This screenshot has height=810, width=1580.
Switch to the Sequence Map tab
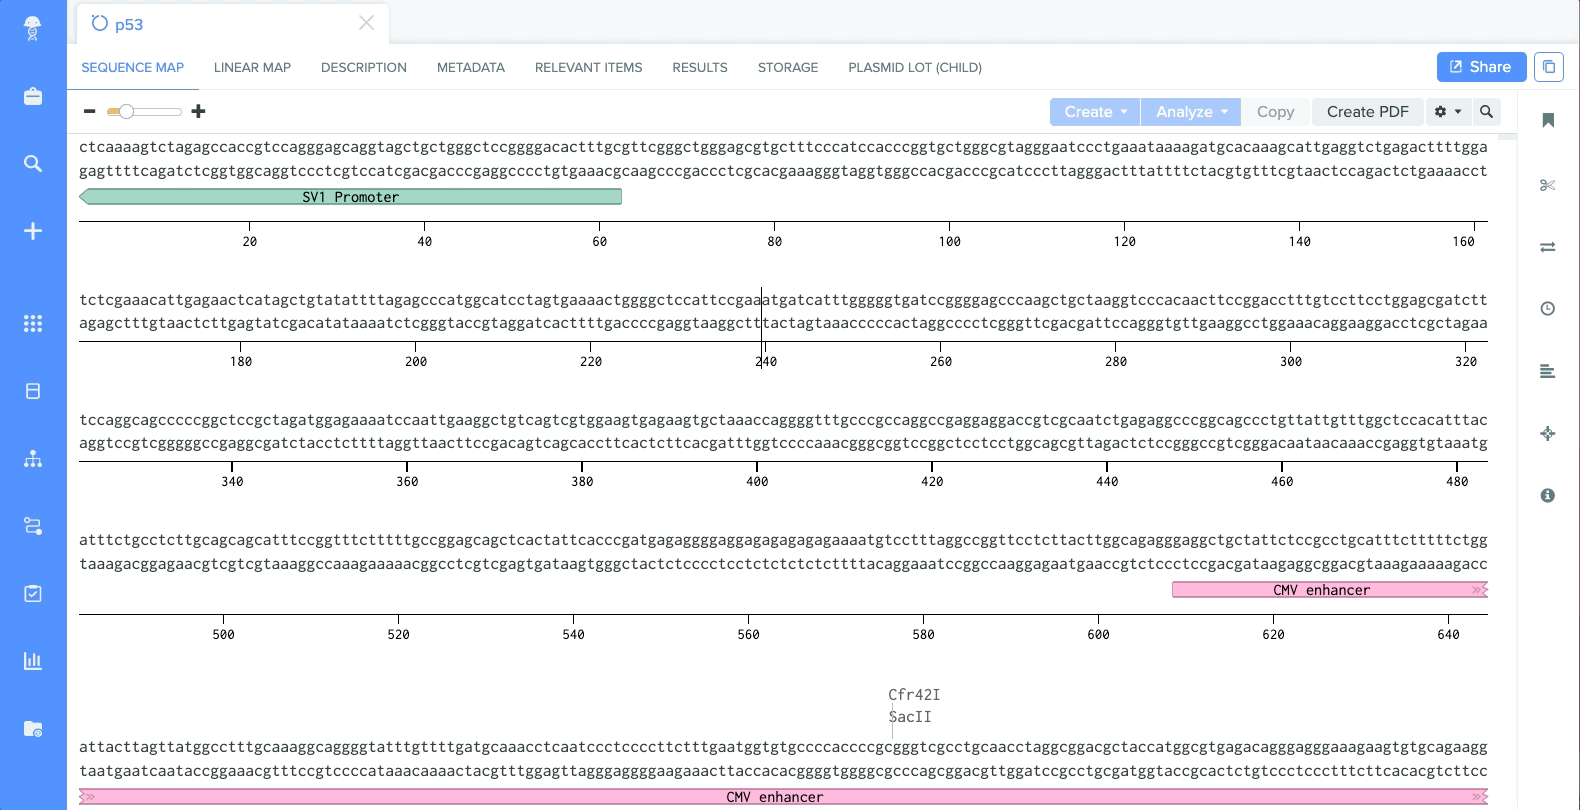133,68
